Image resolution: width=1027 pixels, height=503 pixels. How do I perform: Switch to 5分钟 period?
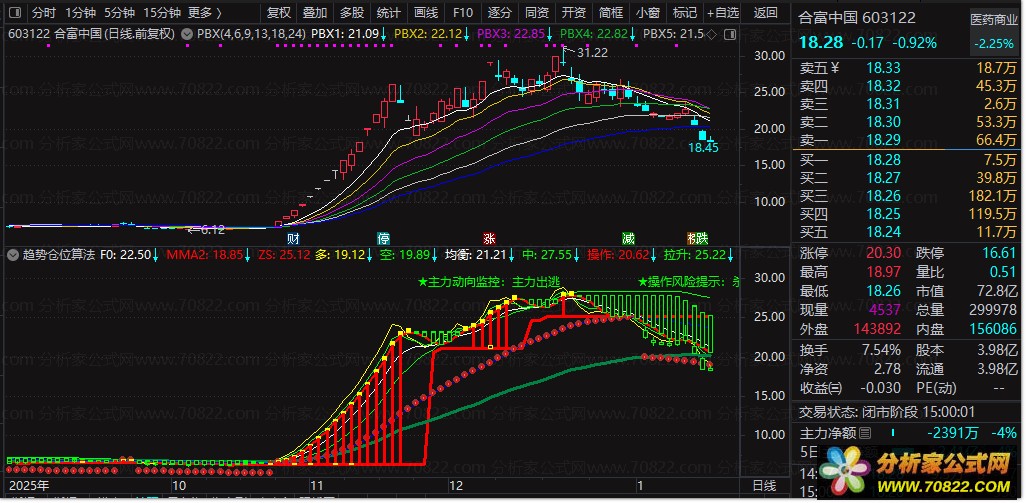point(119,12)
